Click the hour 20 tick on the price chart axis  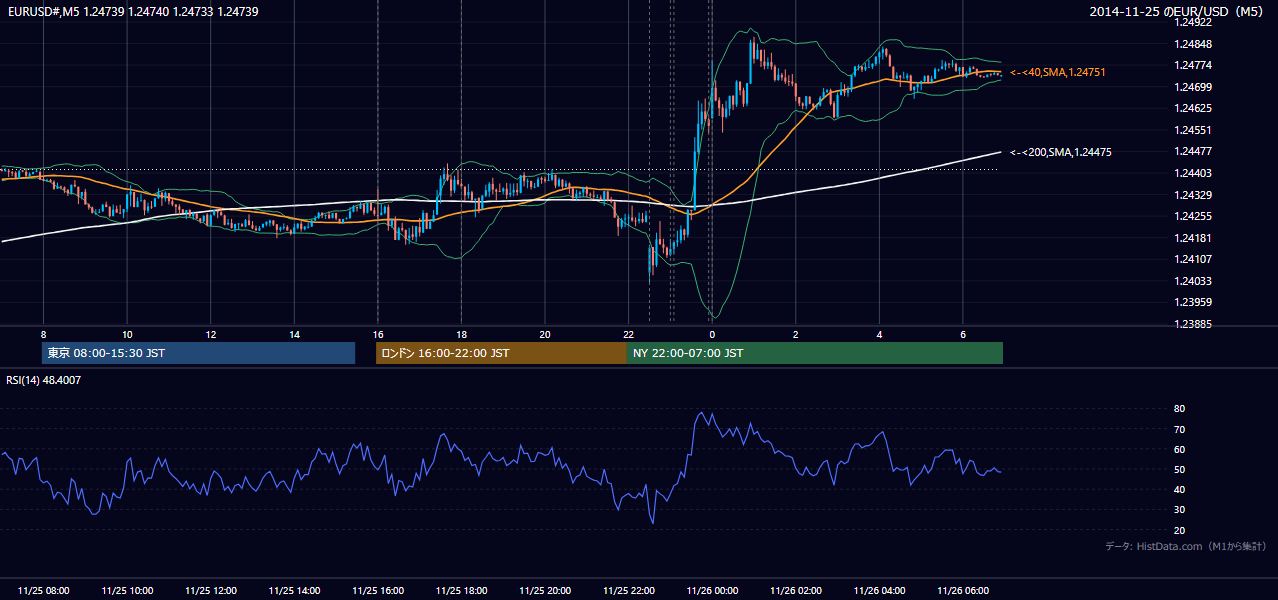(x=545, y=334)
